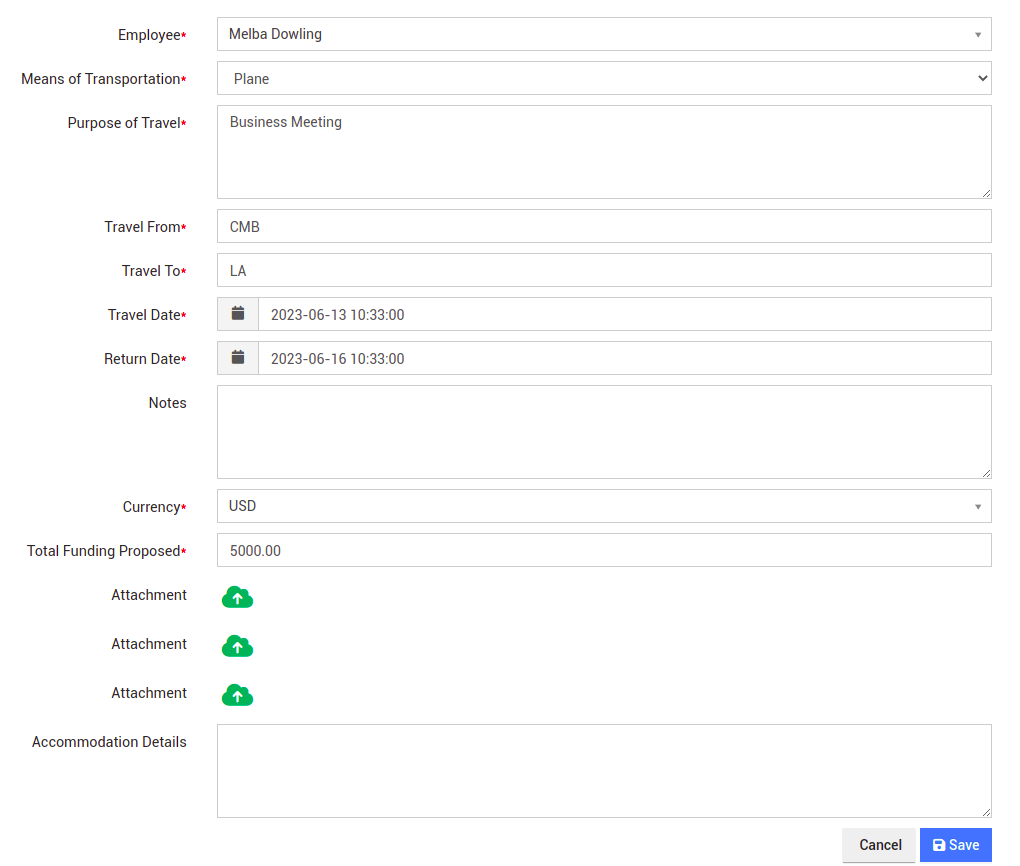This screenshot has height=866, width=1020.
Task: Click Accommodation Details textarea resize handle
Action: [986, 812]
